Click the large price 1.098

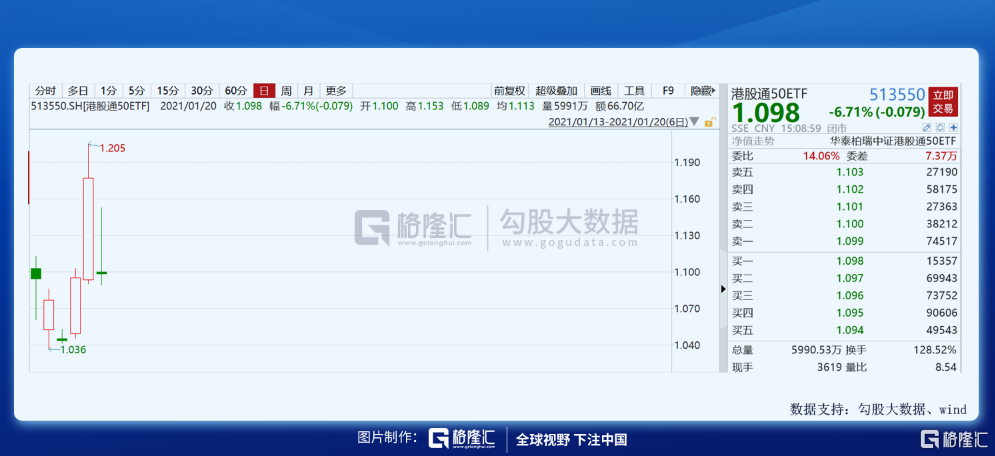(x=767, y=113)
